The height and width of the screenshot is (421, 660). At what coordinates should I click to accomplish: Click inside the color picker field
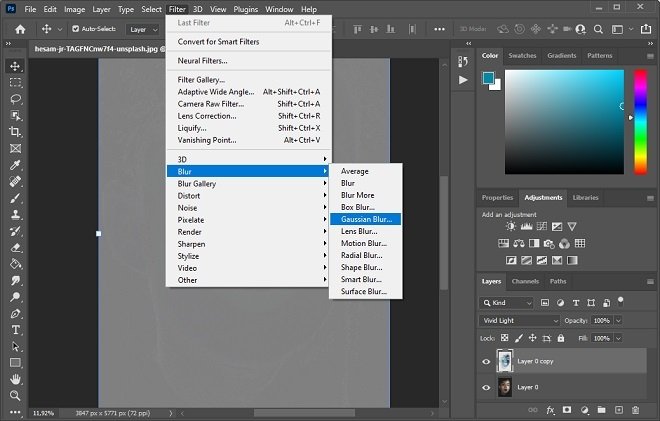(x=564, y=122)
